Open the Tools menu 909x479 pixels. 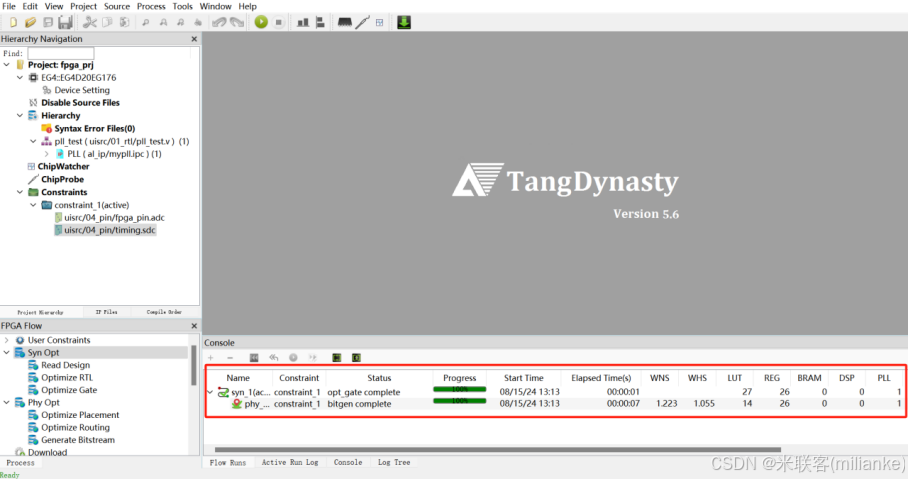[x=182, y=6]
